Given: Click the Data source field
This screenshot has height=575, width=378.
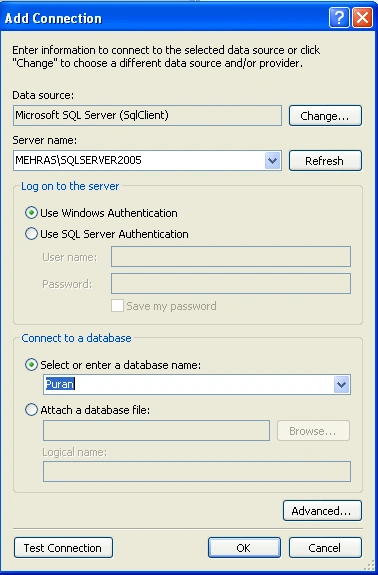Looking at the screenshot, I should coord(147,116).
